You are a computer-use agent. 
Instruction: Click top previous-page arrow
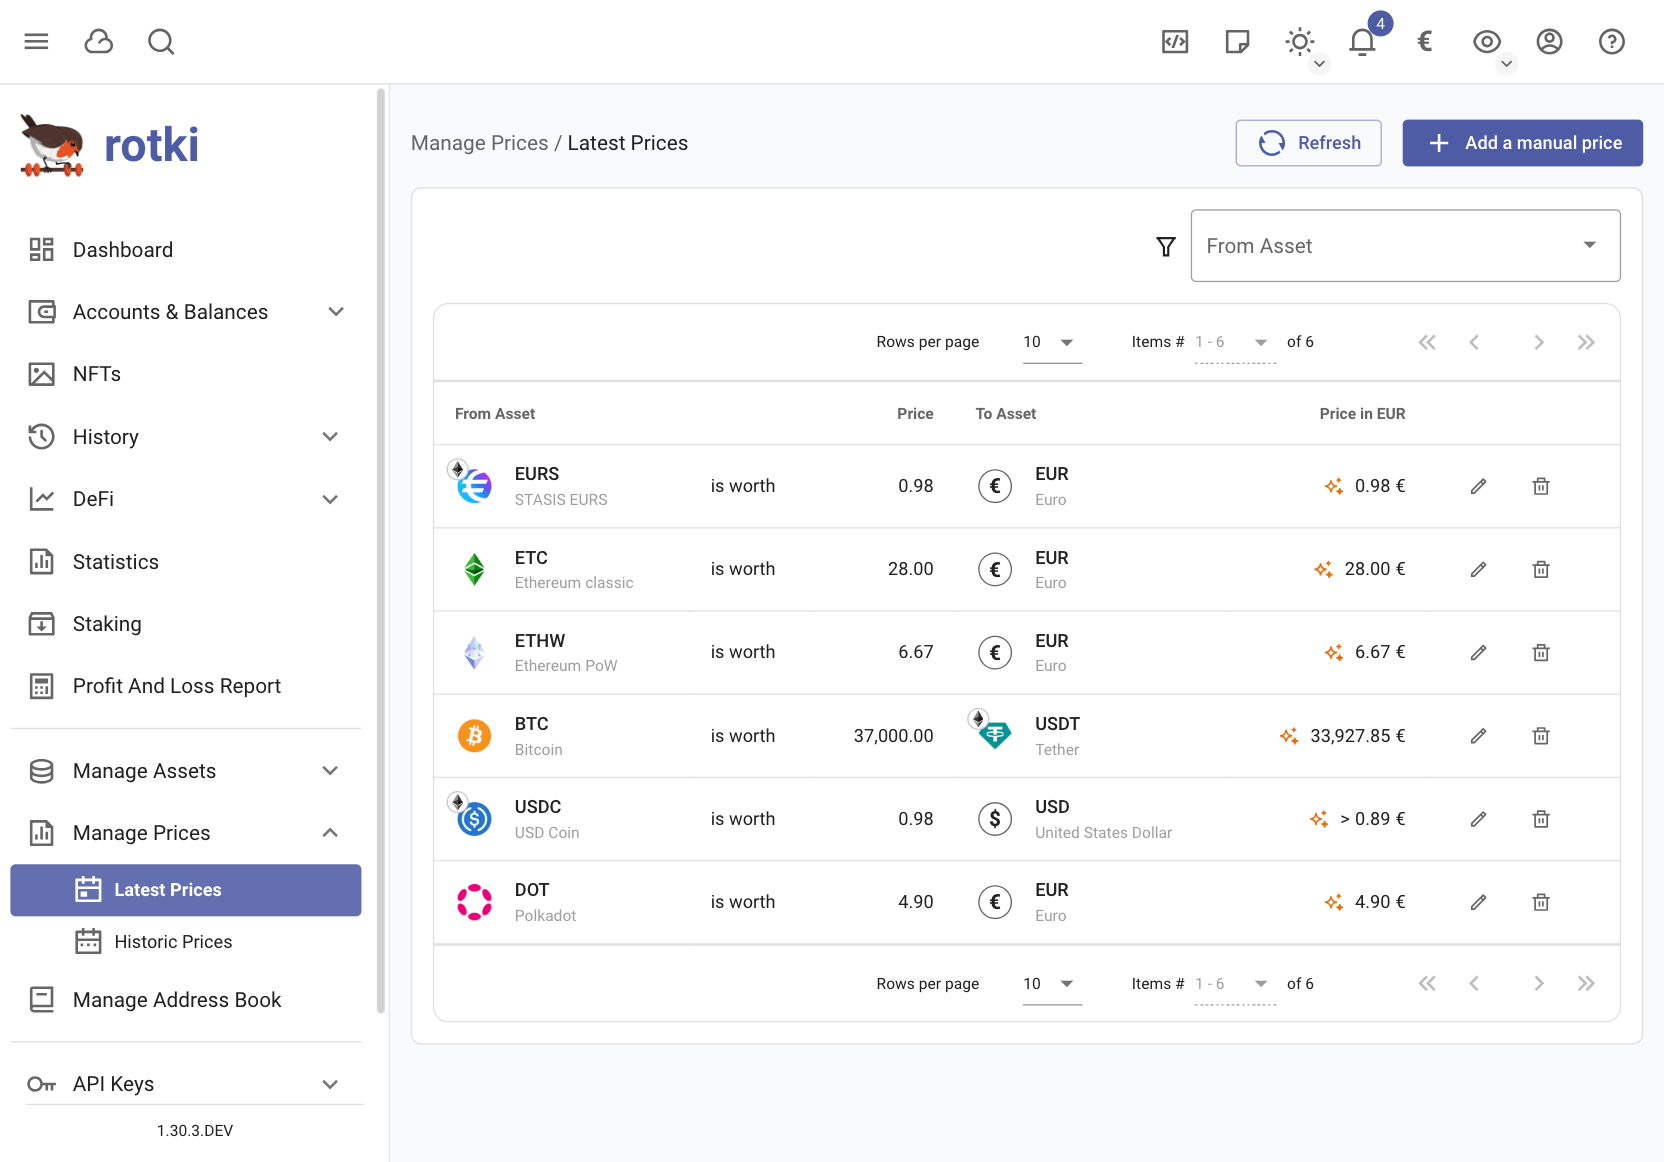(1474, 342)
